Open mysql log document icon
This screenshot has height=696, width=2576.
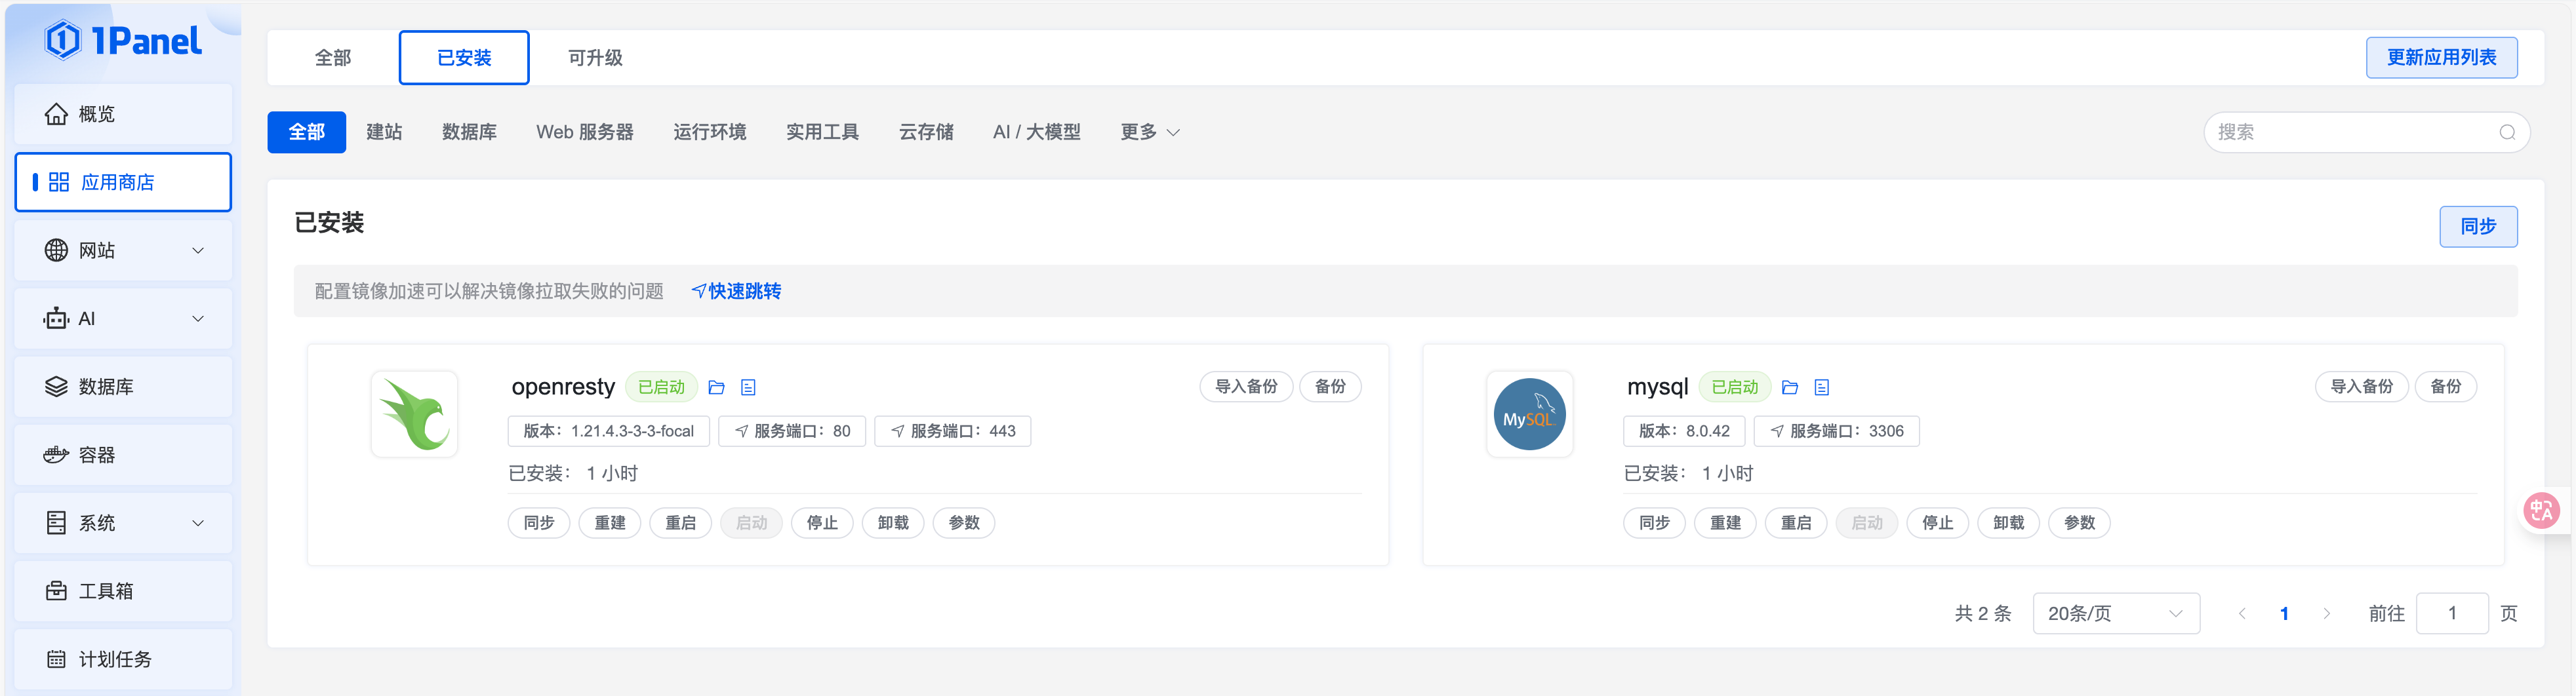click(x=1822, y=387)
